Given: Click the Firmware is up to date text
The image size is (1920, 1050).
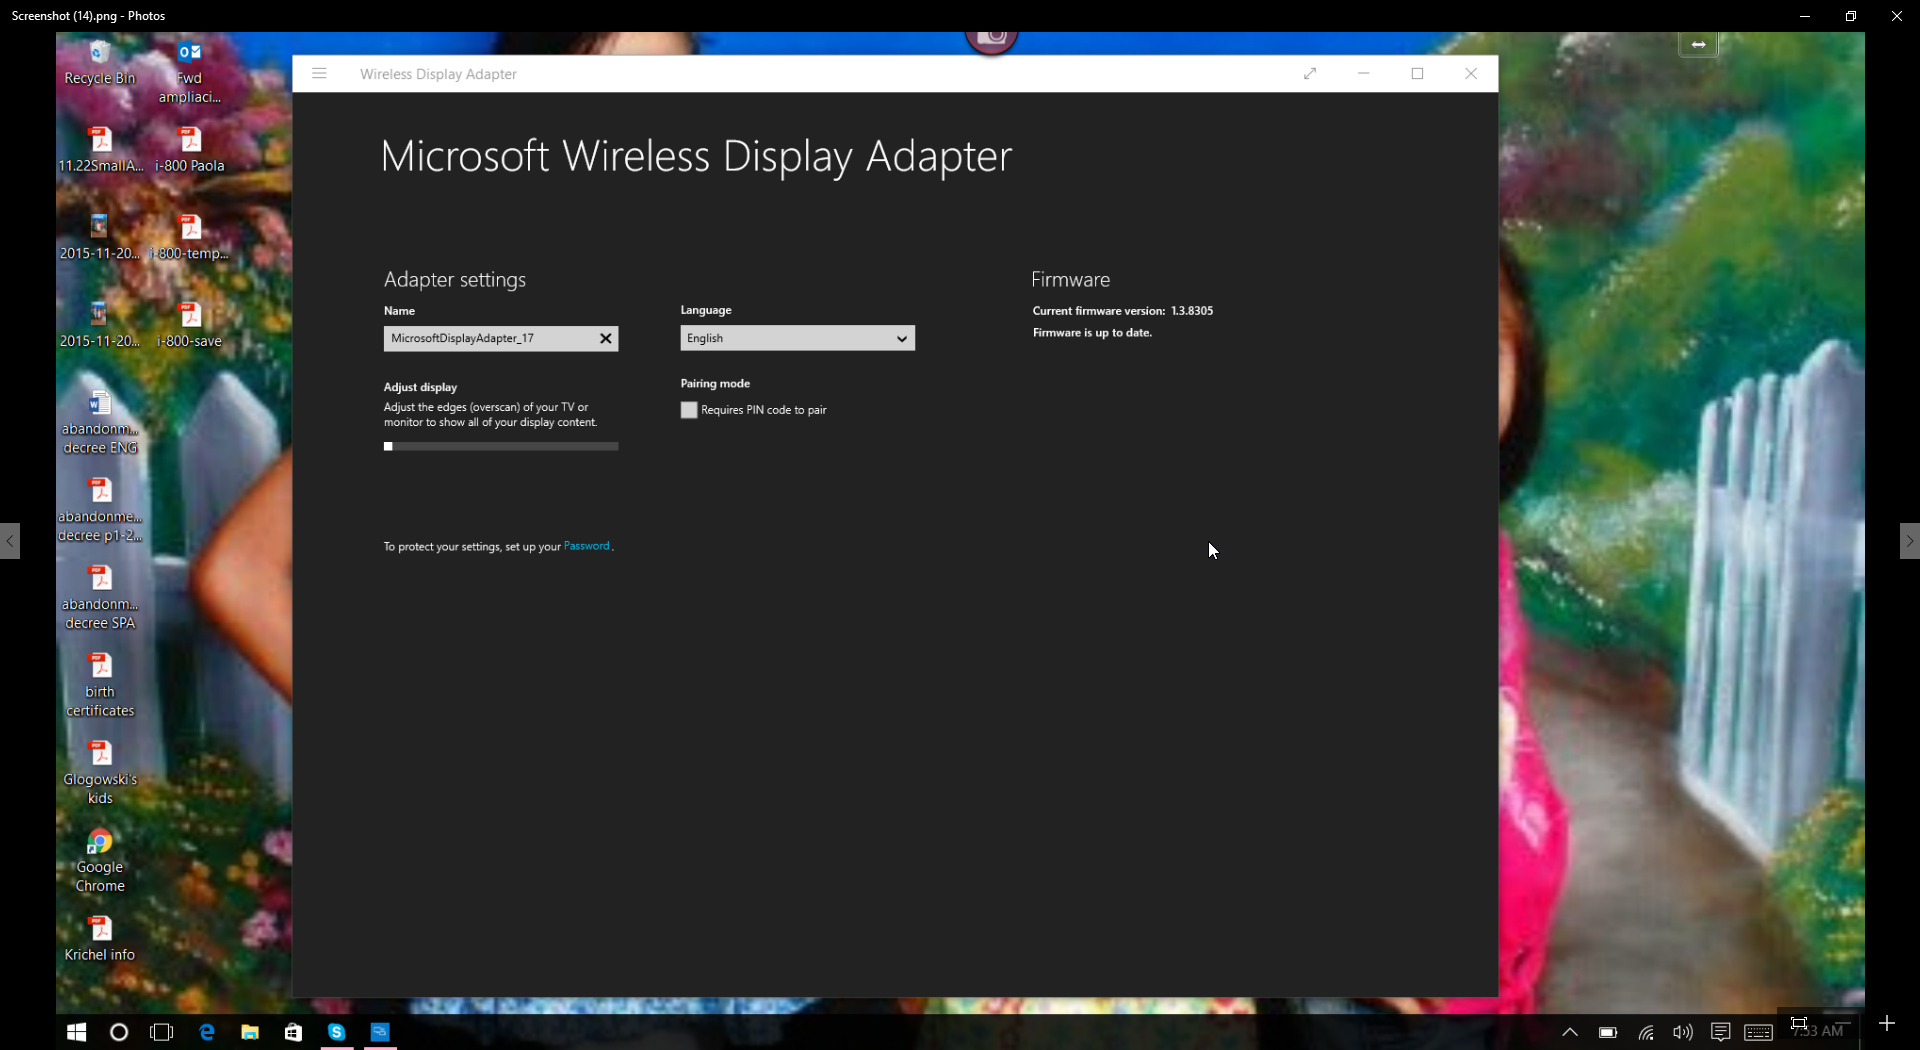Looking at the screenshot, I should pos(1092,333).
